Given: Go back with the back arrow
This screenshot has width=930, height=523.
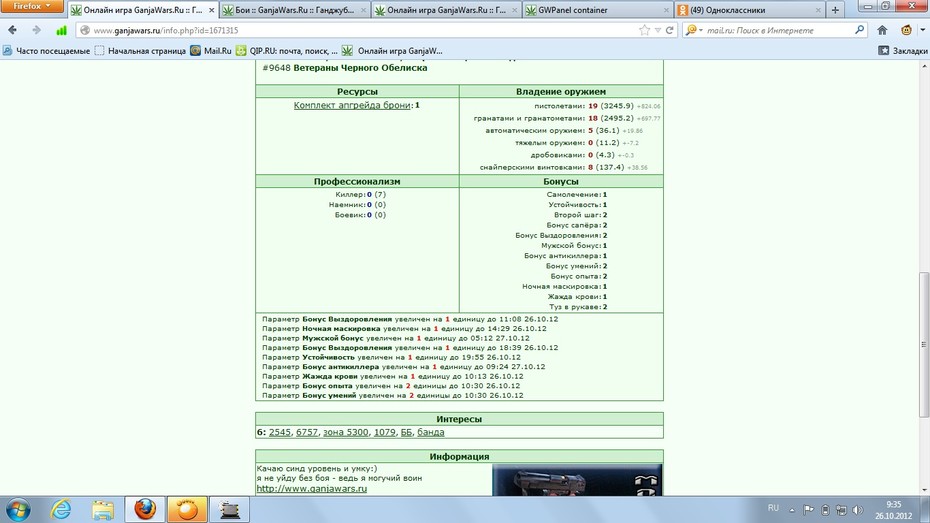Looking at the screenshot, I should pyautogui.click(x=12, y=30).
